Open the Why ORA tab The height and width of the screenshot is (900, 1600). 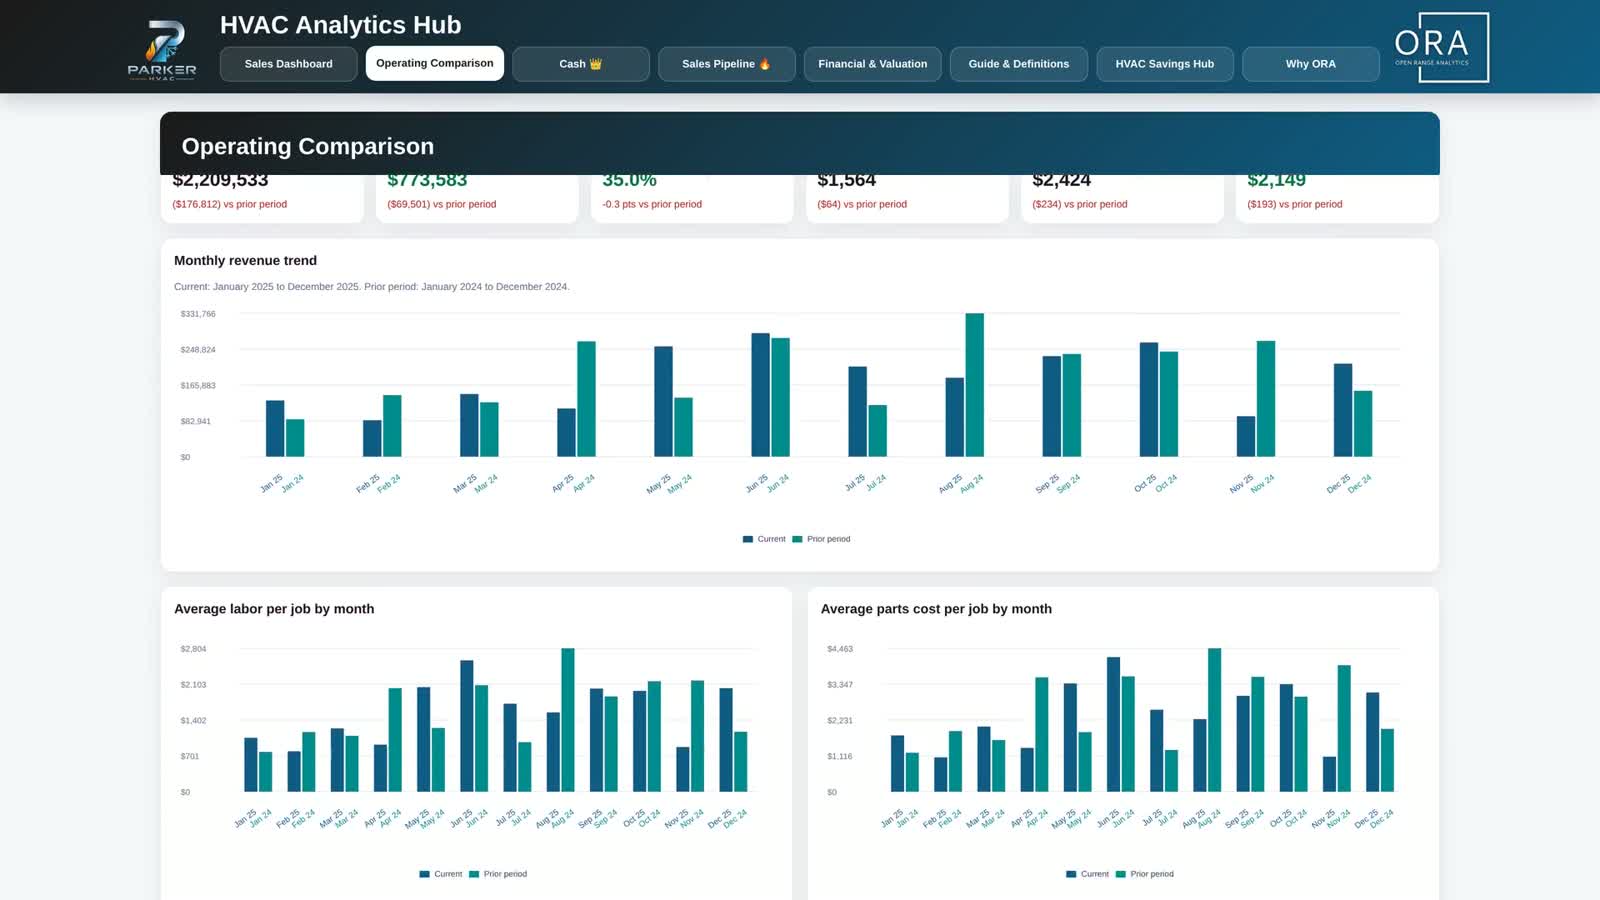(x=1310, y=64)
